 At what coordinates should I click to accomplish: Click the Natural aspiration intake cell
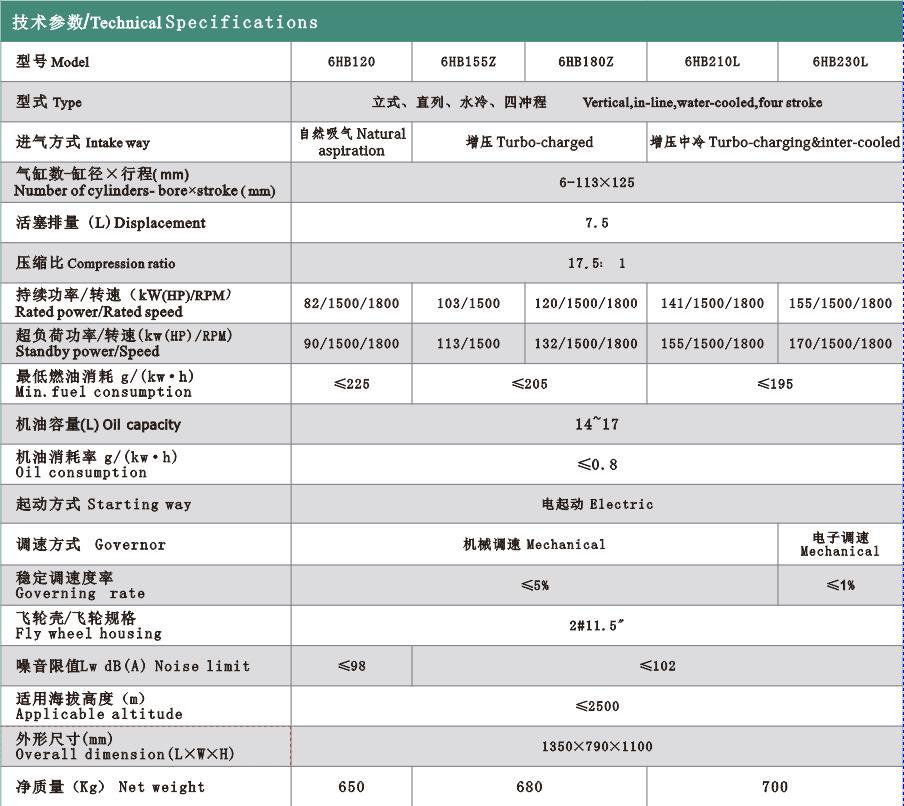pyautogui.click(x=352, y=142)
